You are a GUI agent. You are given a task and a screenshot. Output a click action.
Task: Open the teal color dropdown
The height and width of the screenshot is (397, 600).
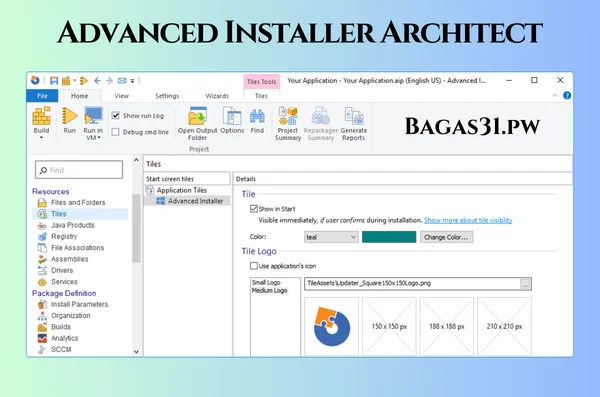(x=331, y=237)
